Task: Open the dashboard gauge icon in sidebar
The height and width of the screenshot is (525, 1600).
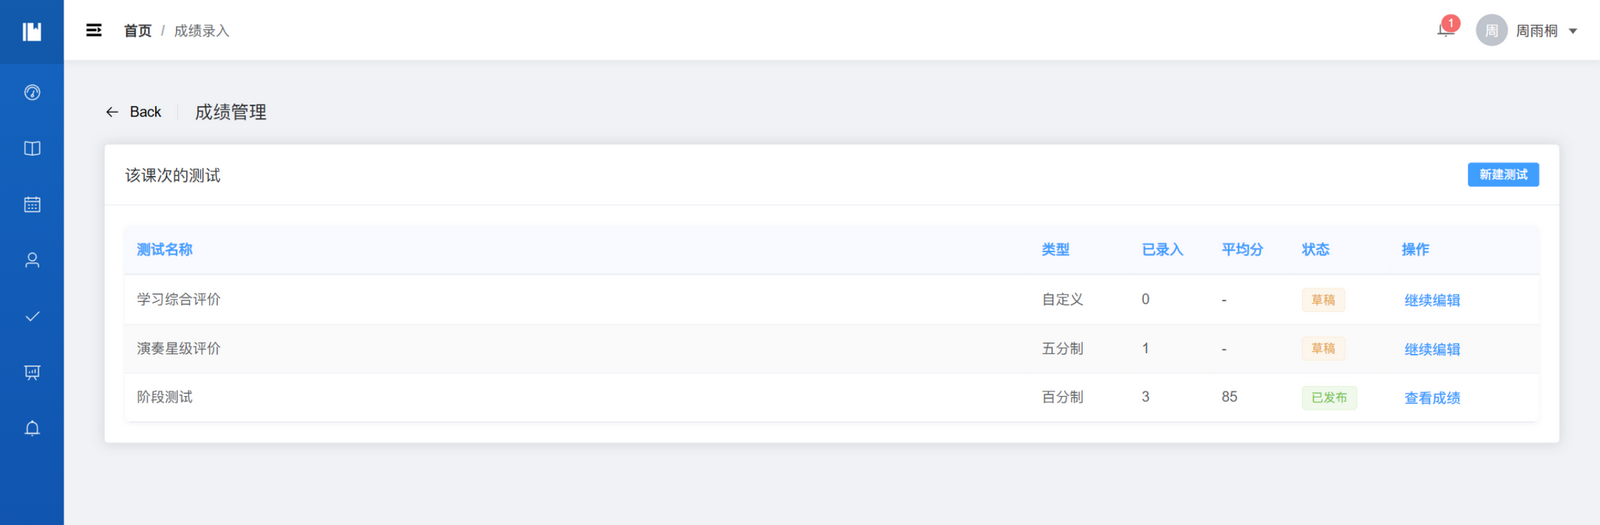Action: pyautogui.click(x=32, y=93)
